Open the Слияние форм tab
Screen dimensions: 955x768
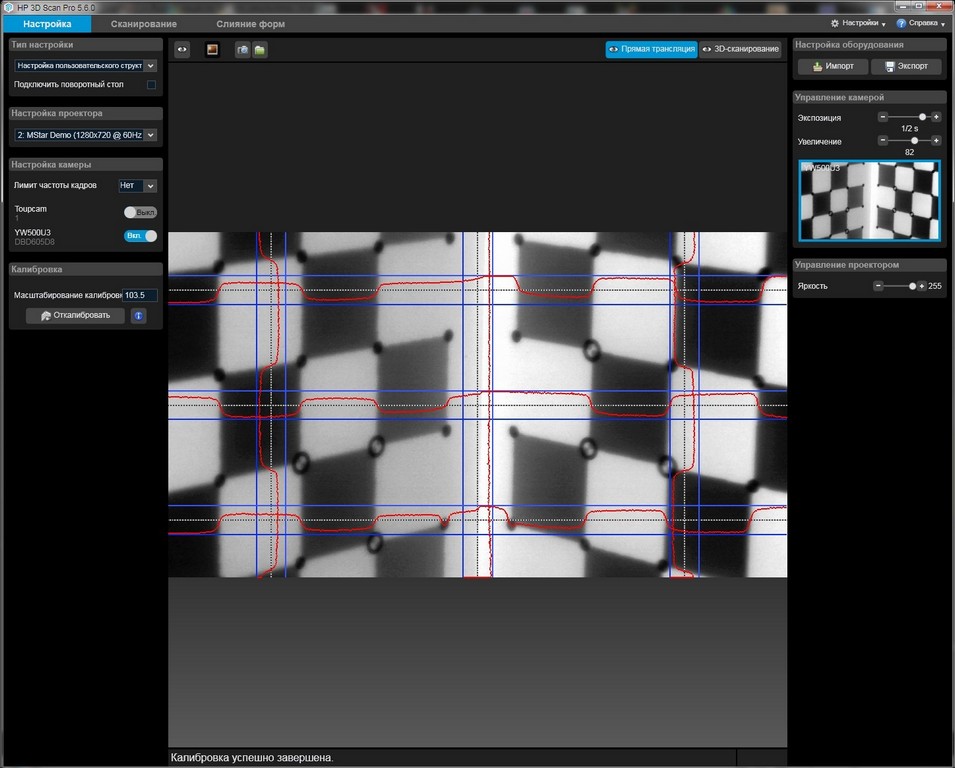pyautogui.click(x=250, y=24)
